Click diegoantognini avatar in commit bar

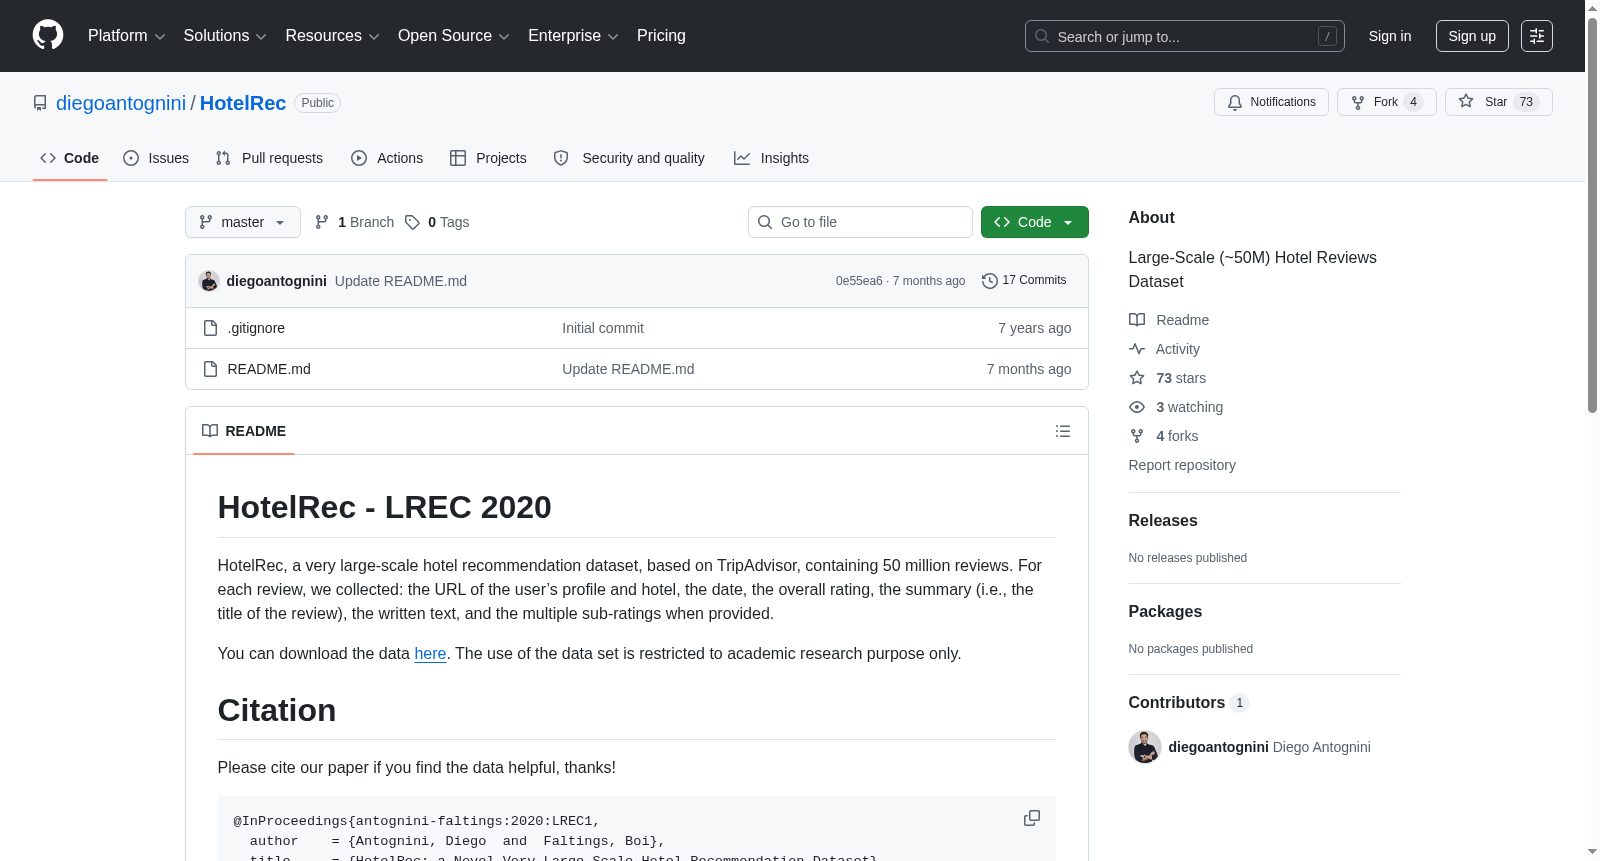point(209,281)
